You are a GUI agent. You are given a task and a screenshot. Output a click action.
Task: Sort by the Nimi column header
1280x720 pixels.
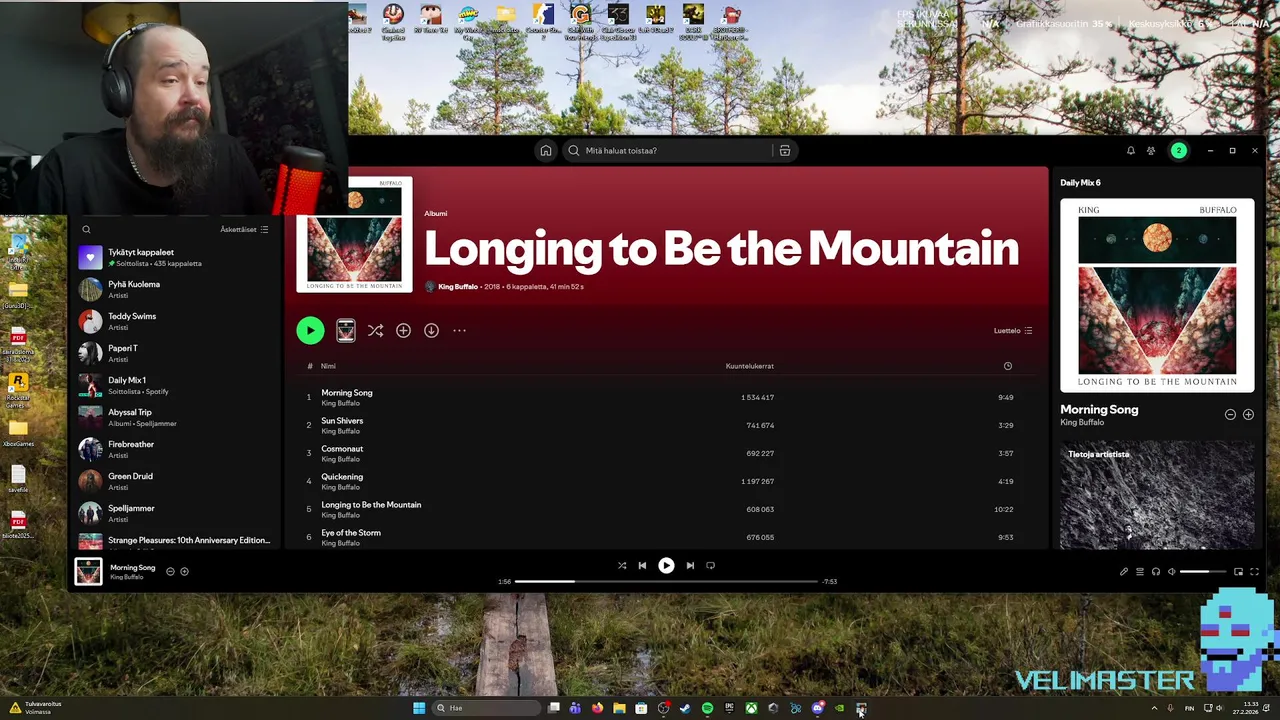[x=328, y=366]
